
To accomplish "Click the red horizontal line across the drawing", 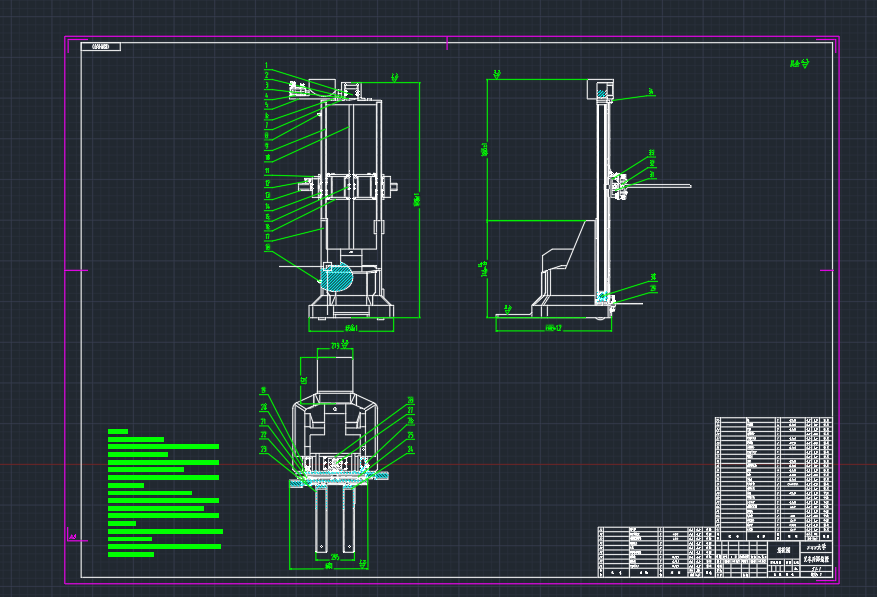I will tap(500, 465).
